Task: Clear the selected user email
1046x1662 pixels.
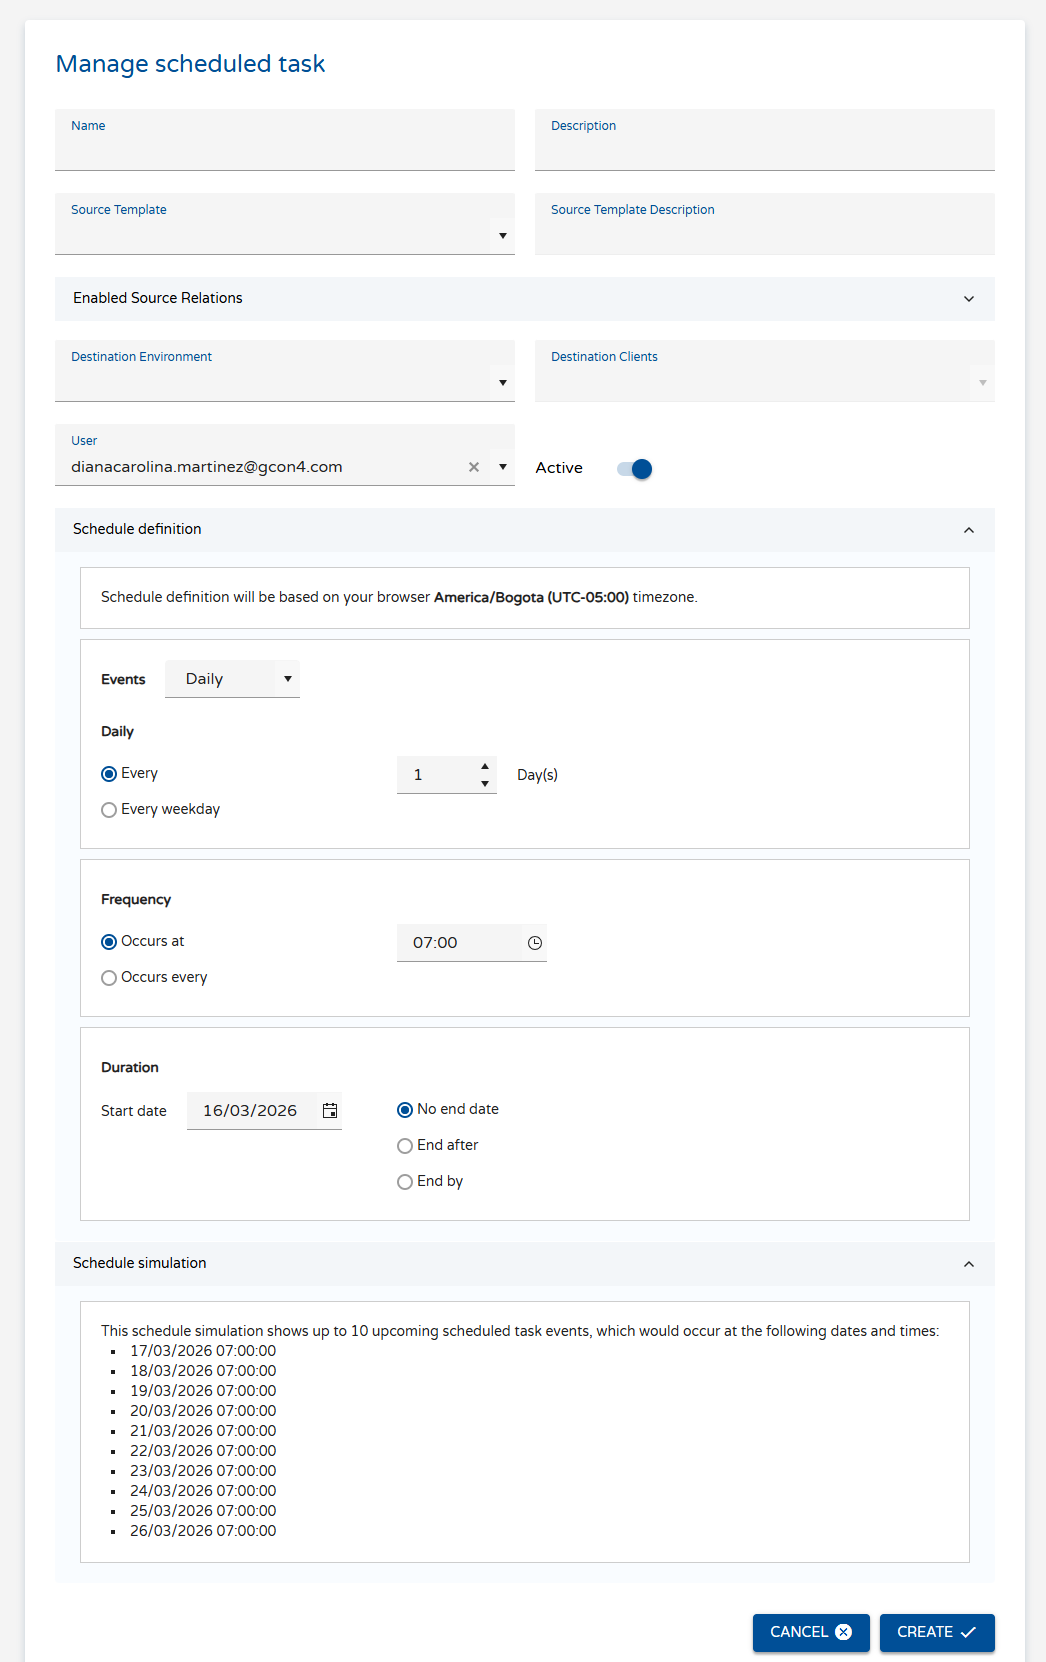Action: tap(474, 467)
